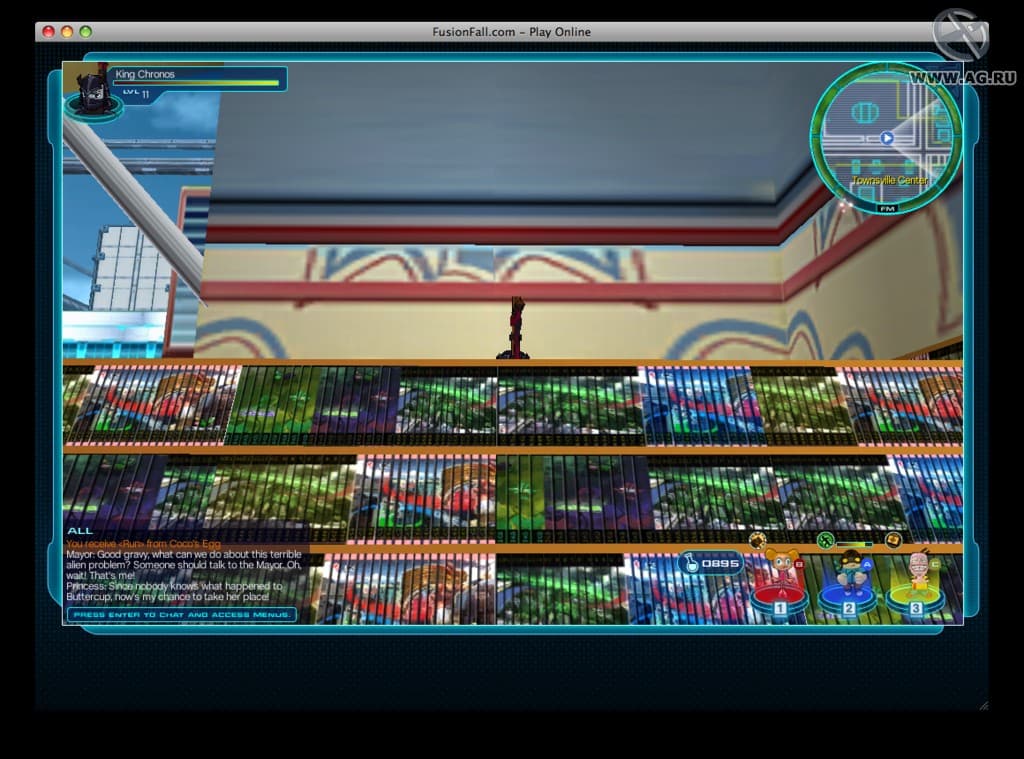Click the Mayor's chat line 'Good gravy'
The image size is (1024, 759).
[184, 565]
